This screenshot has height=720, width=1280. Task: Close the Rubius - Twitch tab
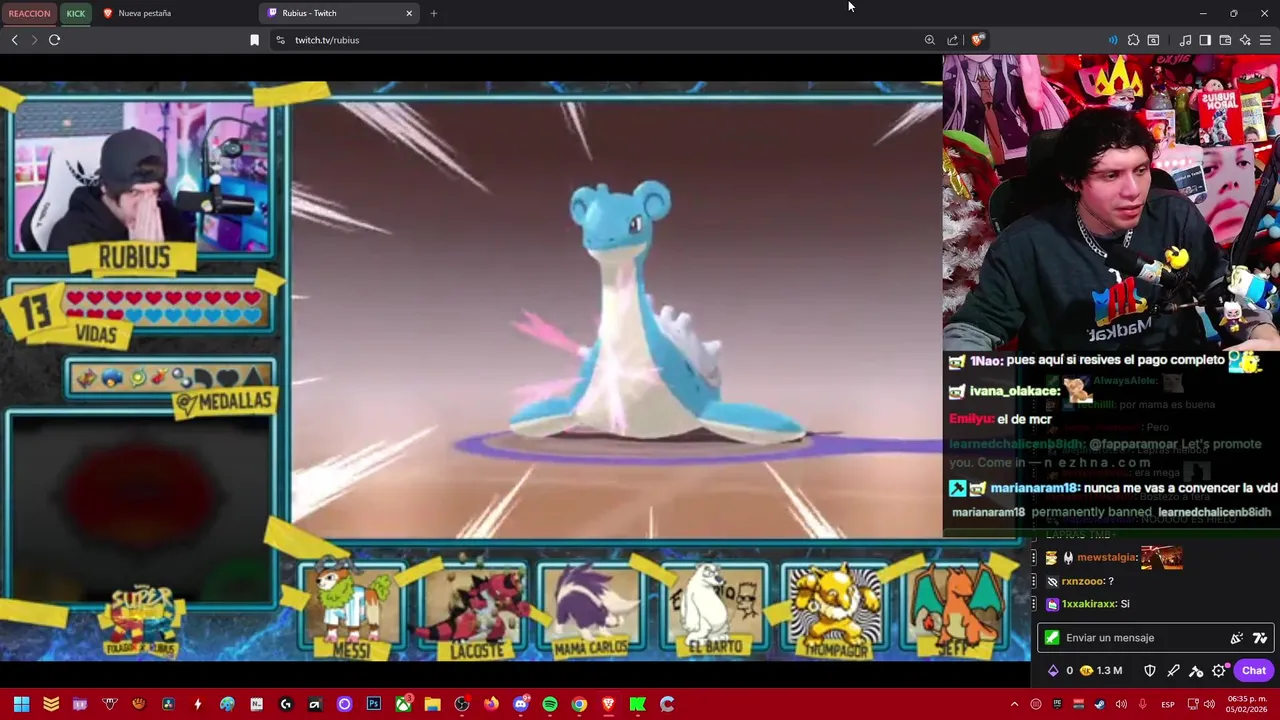409,13
